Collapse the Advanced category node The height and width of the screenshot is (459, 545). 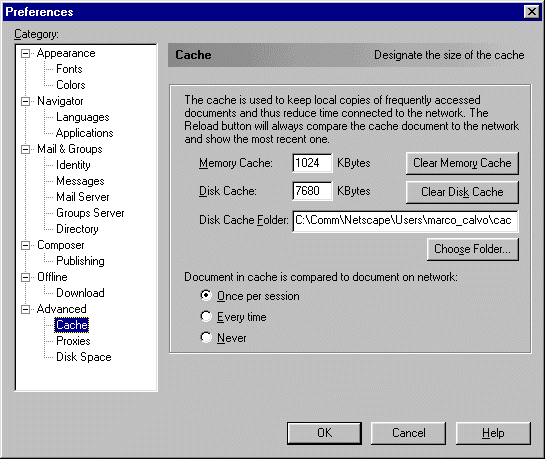click(x=25, y=309)
